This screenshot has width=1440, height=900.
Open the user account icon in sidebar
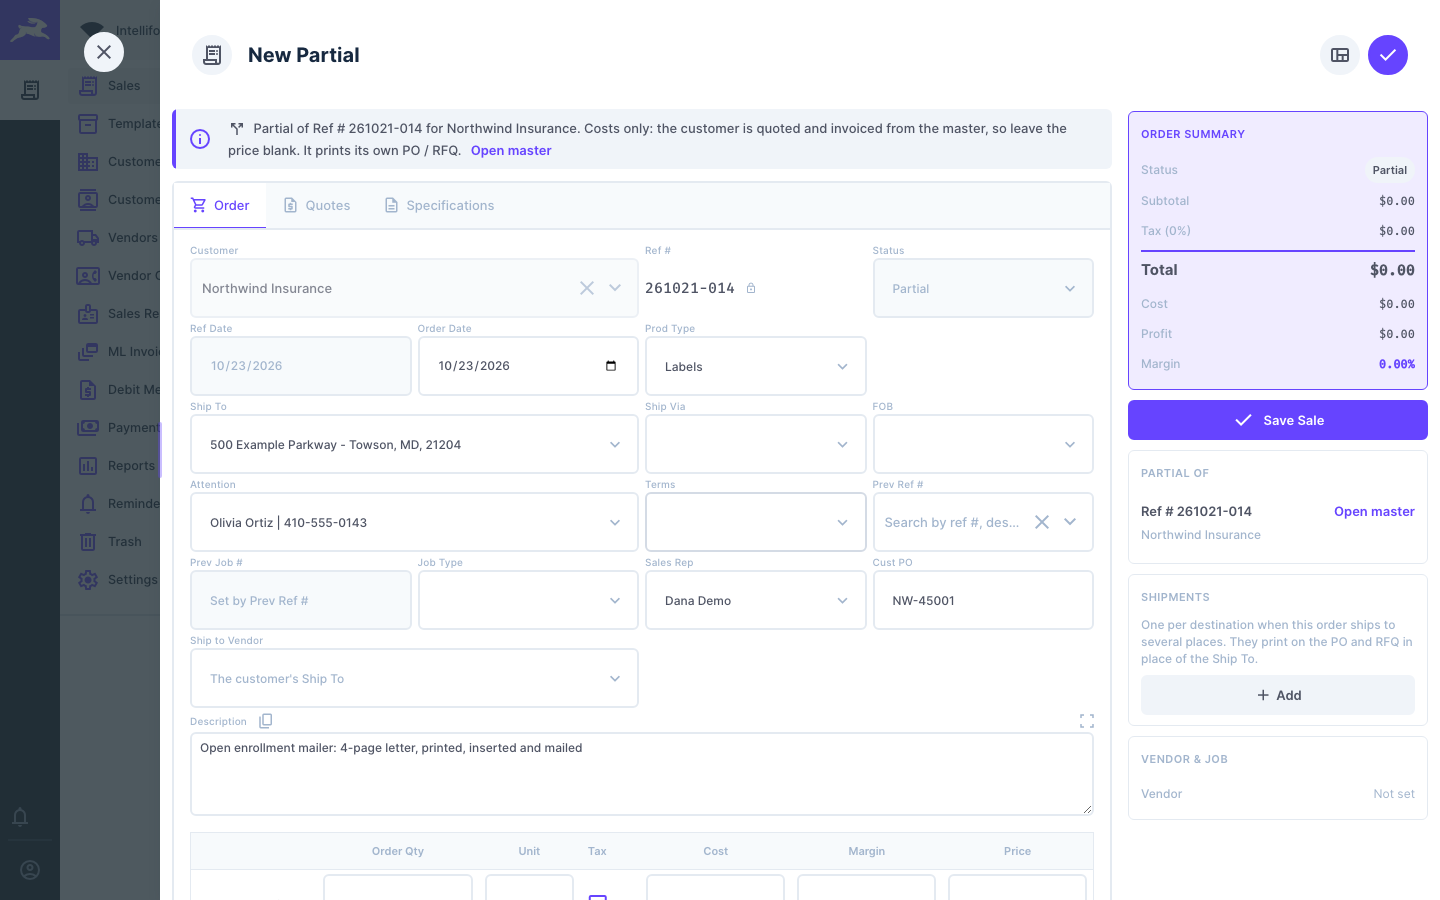pos(30,870)
